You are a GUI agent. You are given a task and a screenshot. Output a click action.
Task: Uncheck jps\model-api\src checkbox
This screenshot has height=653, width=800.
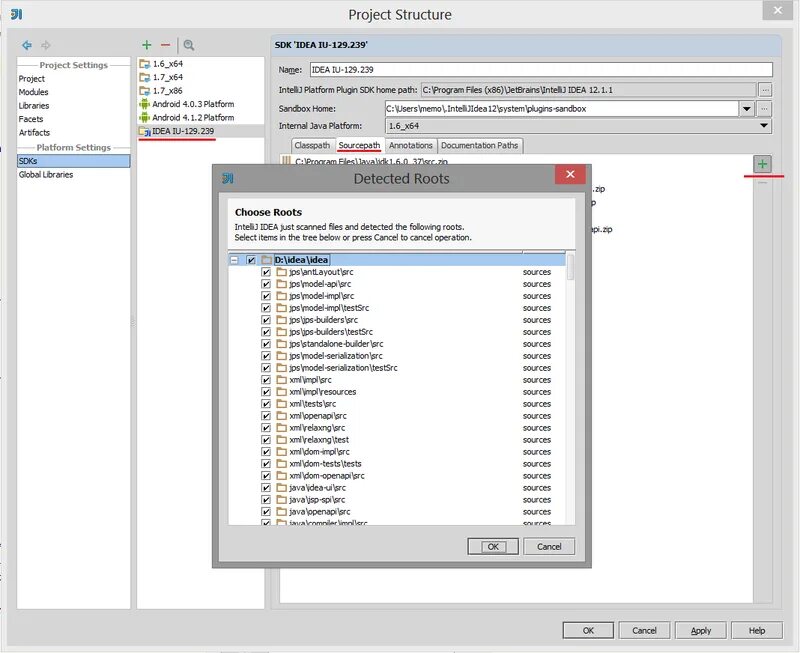coord(266,284)
